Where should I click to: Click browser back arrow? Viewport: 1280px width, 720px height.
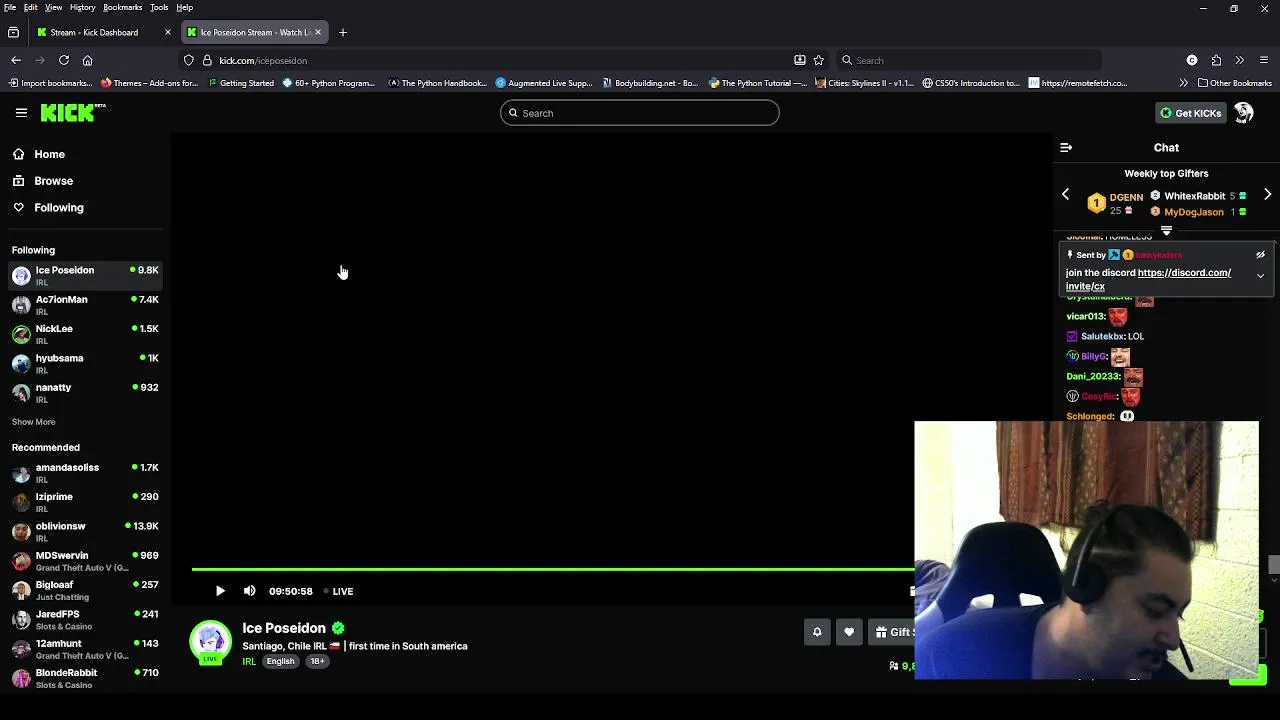pos(16,60)
